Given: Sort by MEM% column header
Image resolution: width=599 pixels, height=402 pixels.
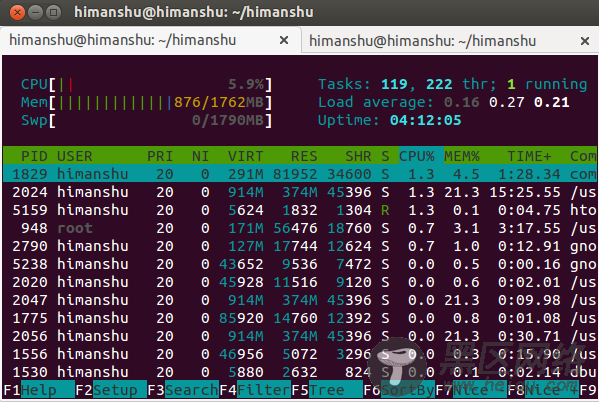Looking at the screenshot, I should 461,156.
